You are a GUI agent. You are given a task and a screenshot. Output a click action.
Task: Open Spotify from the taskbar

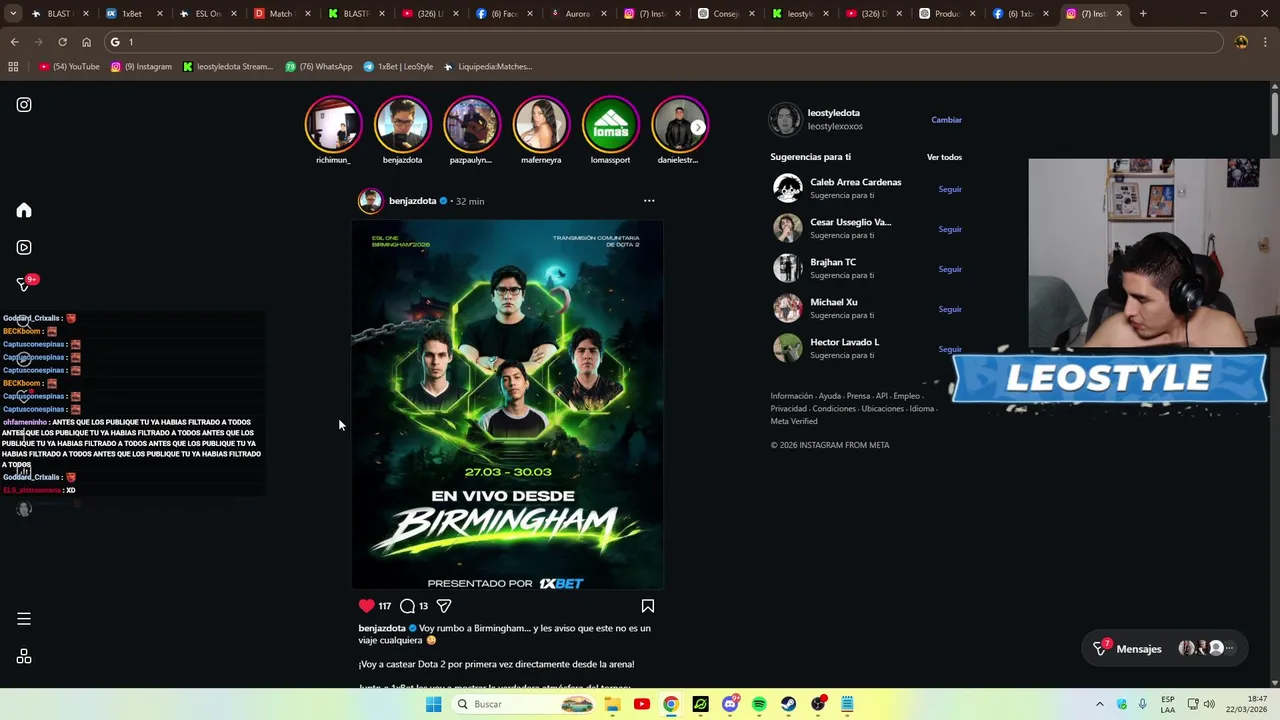click(759, 704)
